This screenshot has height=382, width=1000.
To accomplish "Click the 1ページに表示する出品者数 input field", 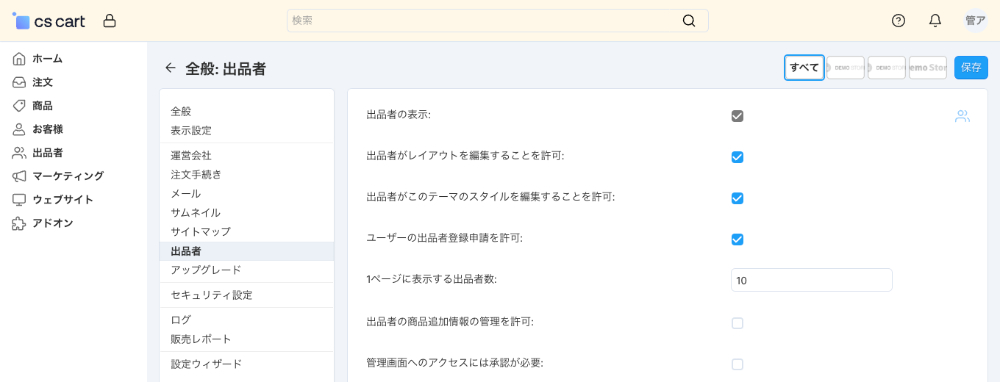I will click(x=811, y=280).
